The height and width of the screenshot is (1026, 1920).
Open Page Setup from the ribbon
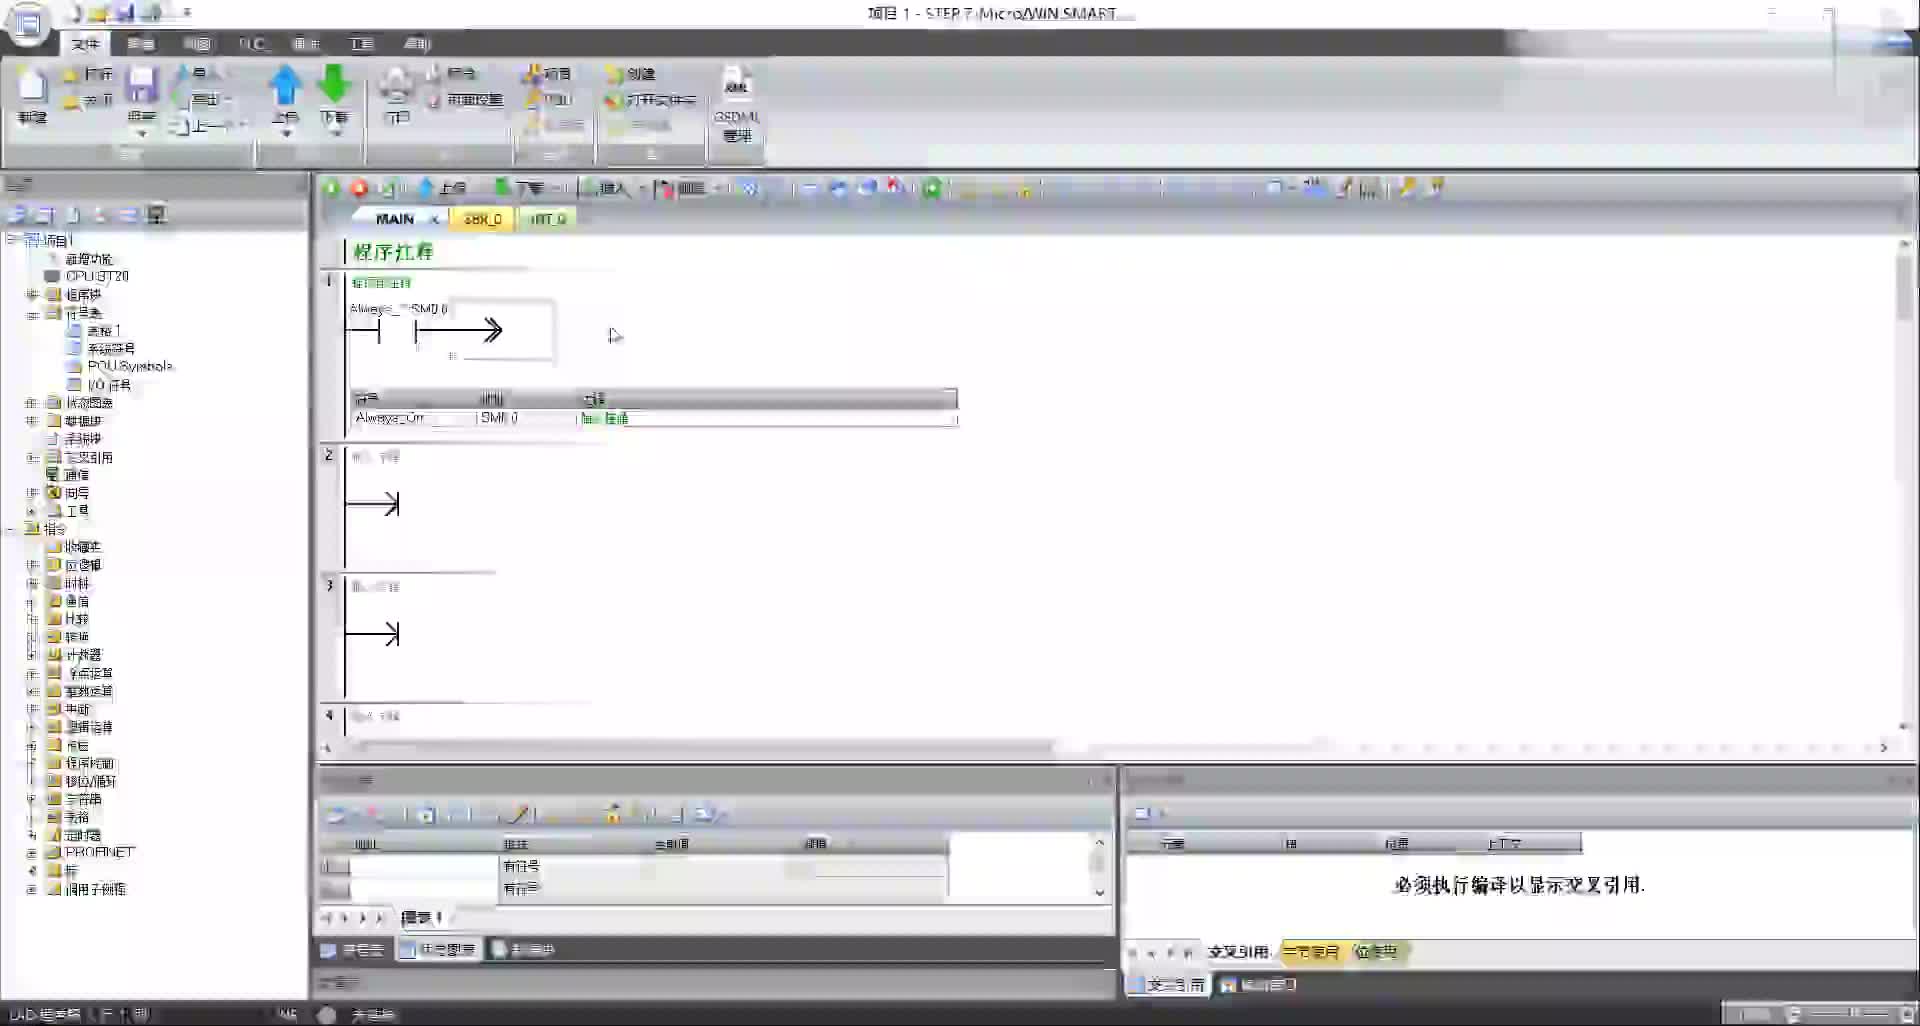point(466,100)
